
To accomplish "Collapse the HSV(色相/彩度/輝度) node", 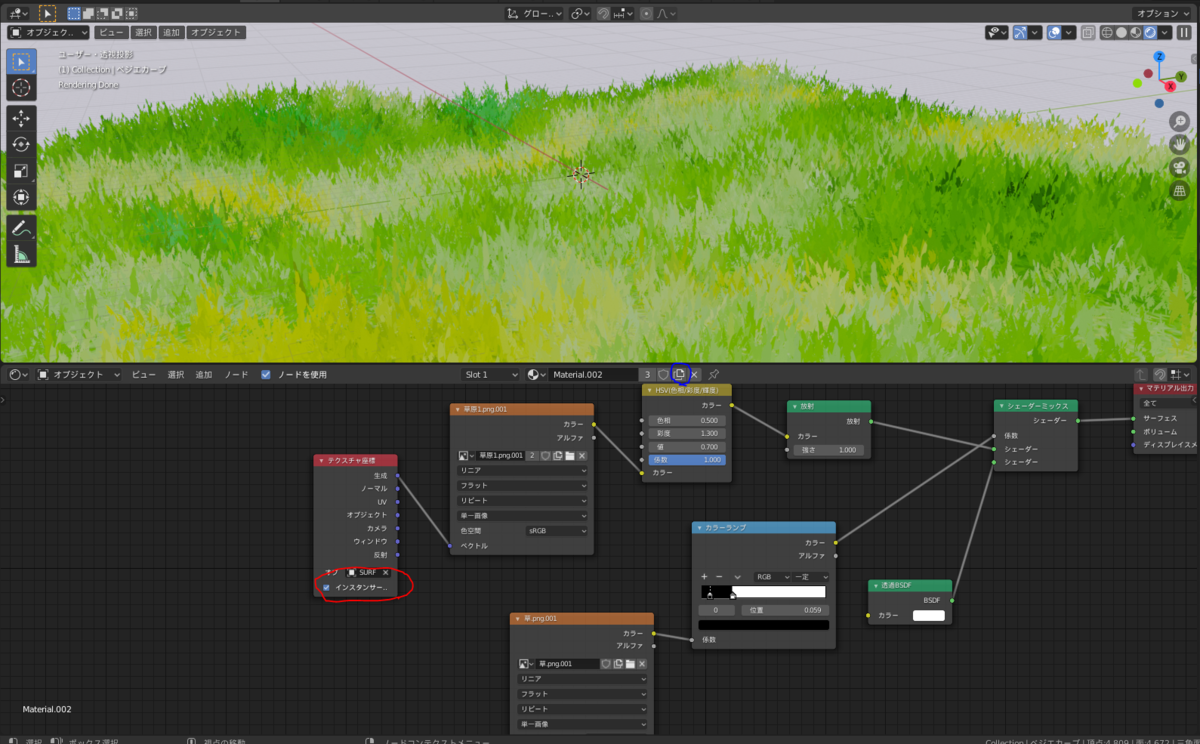I will point(649,390).
